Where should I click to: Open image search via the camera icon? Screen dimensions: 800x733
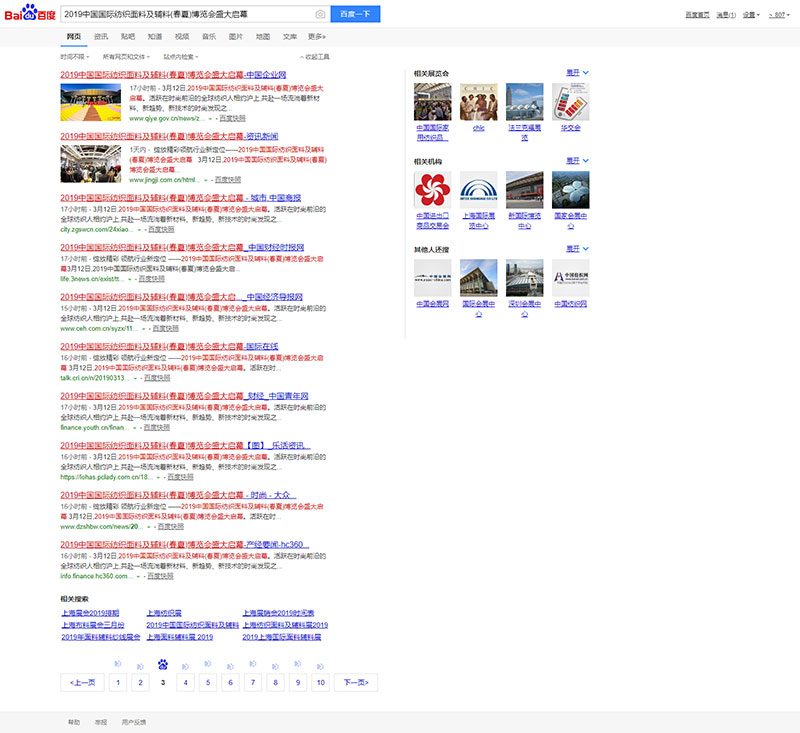pyautogui.click(x=320, y=14)
